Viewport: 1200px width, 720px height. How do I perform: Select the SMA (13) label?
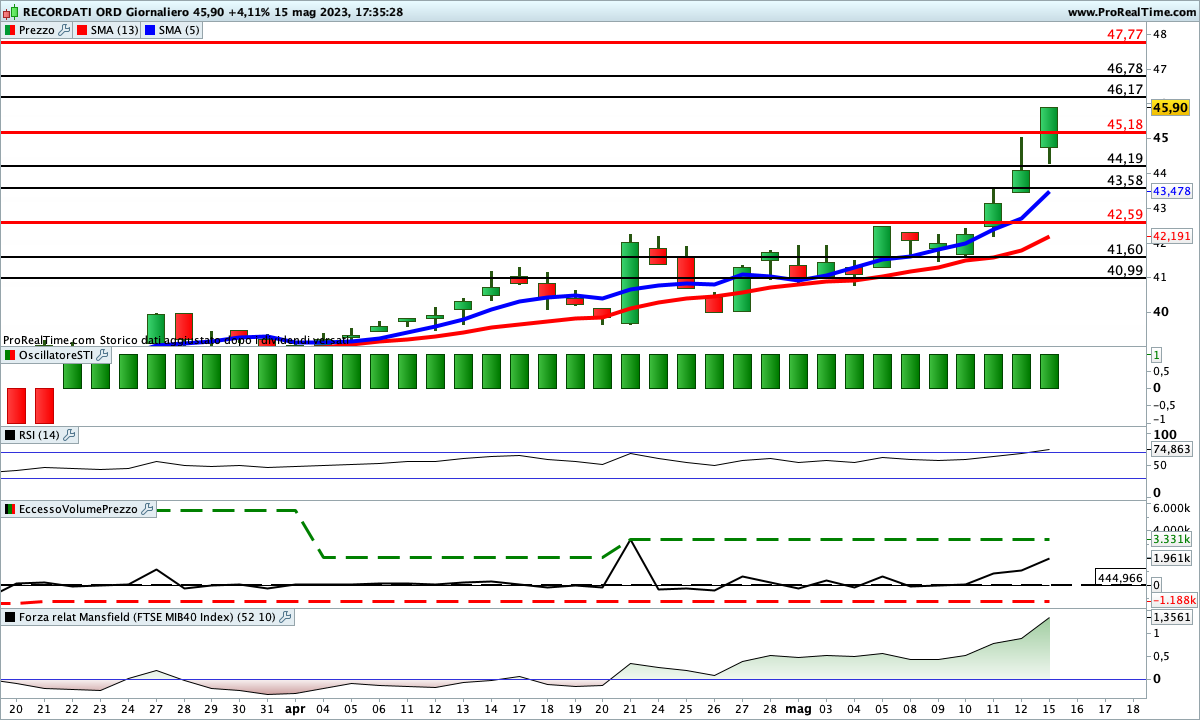pyautogui.click(x=114, y=30)
